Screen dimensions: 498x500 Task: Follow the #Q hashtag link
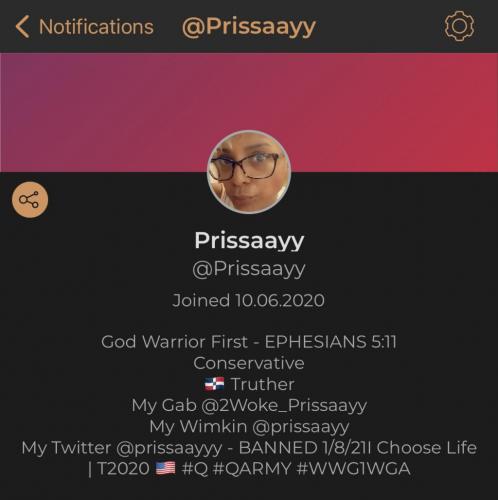(195, 468)
